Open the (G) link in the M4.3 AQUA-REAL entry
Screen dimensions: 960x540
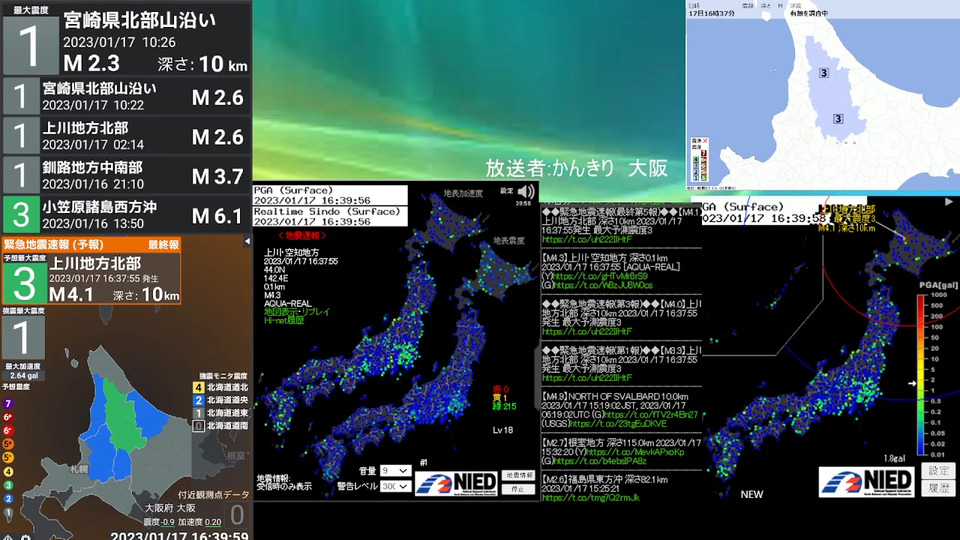click(x=602, y=285)
